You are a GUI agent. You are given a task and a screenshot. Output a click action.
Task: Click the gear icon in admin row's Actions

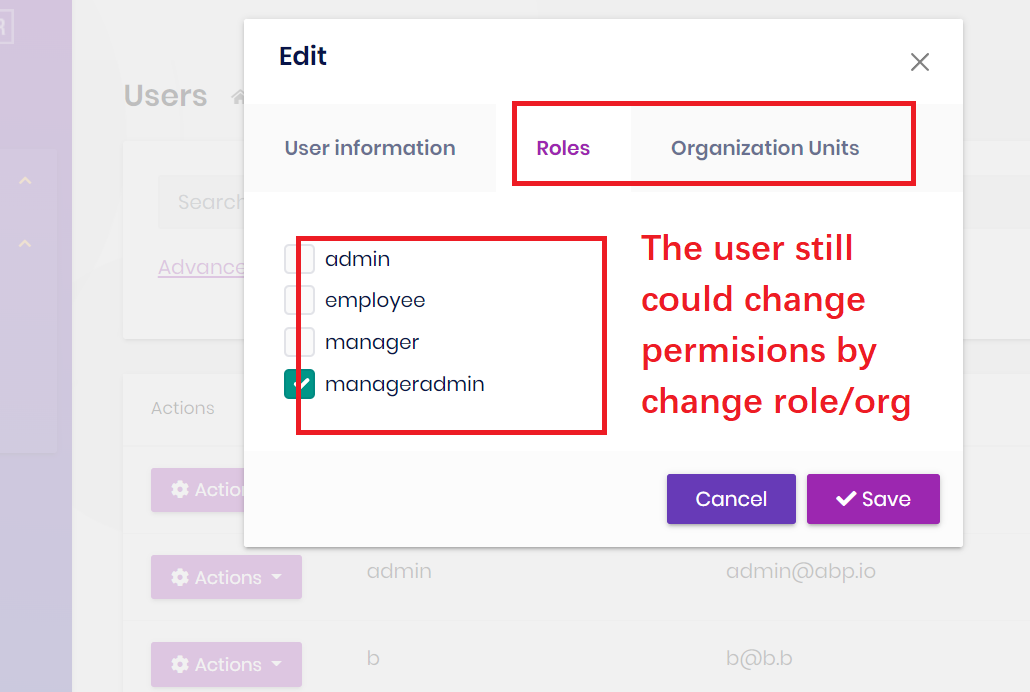(180, 578)
